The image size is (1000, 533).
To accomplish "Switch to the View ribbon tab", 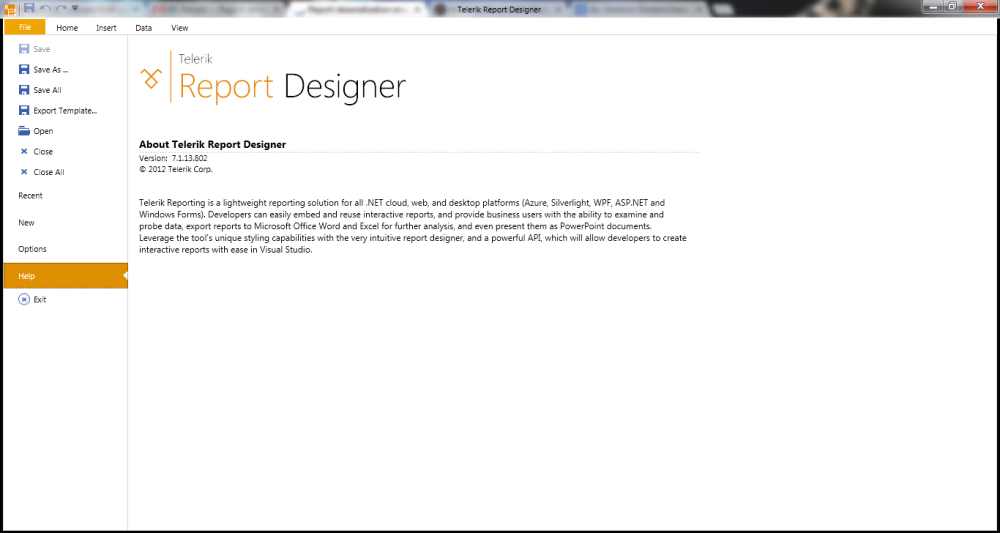I will tap(179, 28).
